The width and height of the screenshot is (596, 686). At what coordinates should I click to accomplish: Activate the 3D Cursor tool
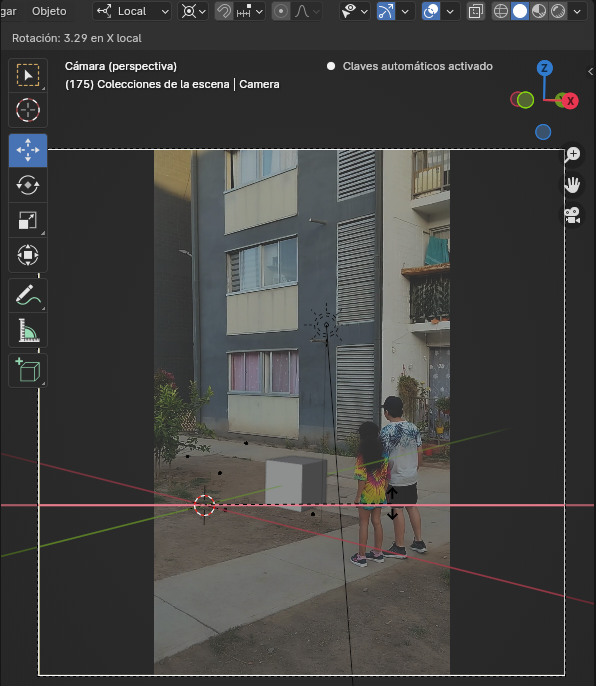28,110
